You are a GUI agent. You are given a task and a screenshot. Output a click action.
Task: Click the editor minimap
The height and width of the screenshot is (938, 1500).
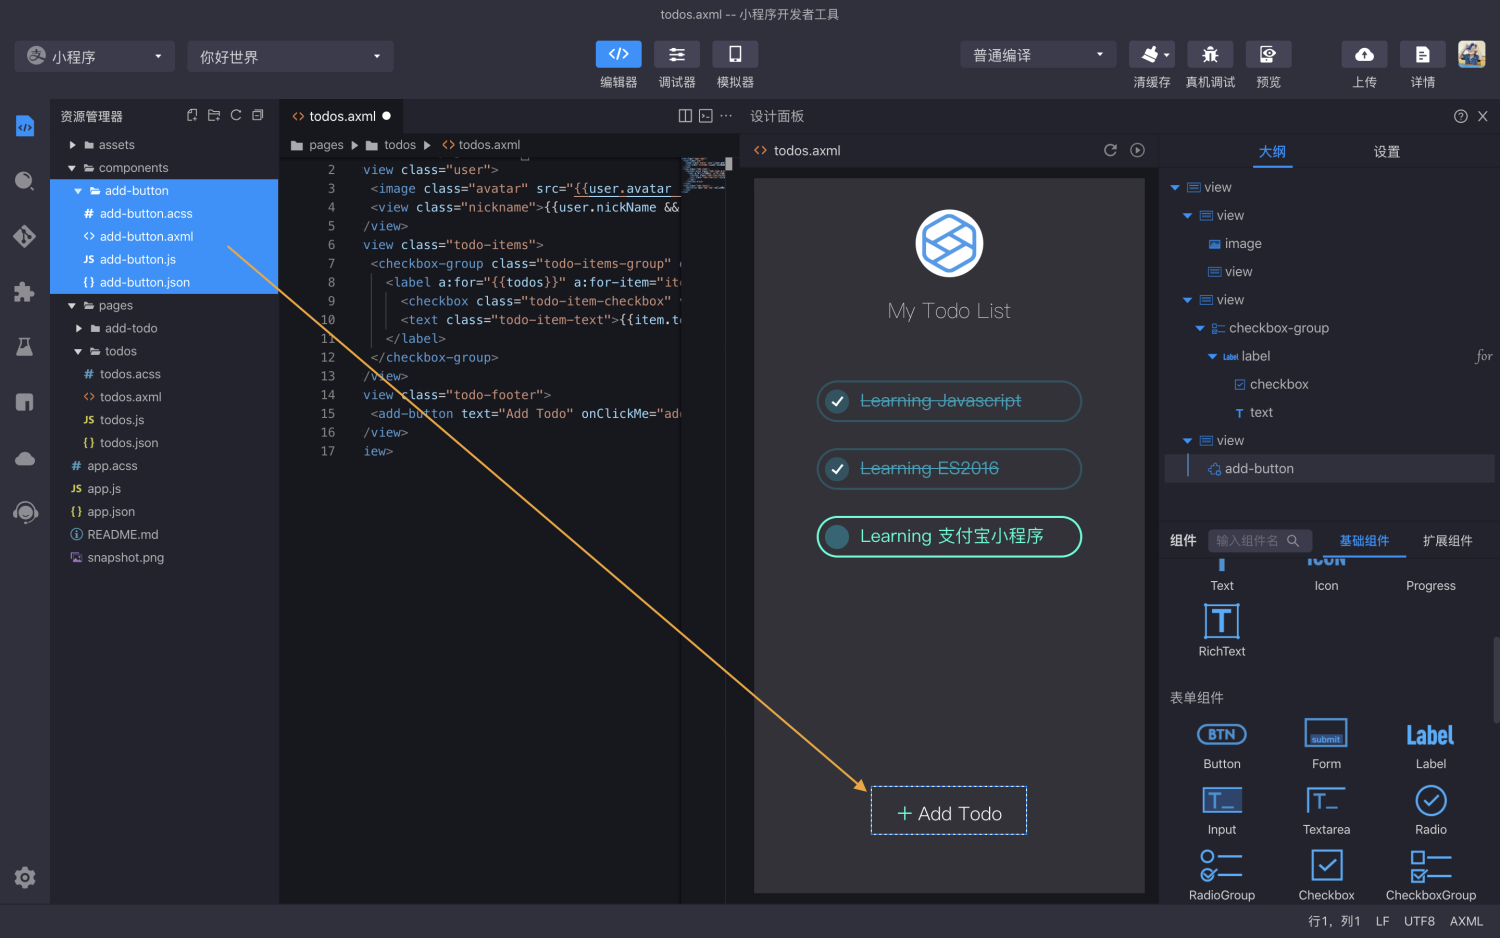[705, 175]
